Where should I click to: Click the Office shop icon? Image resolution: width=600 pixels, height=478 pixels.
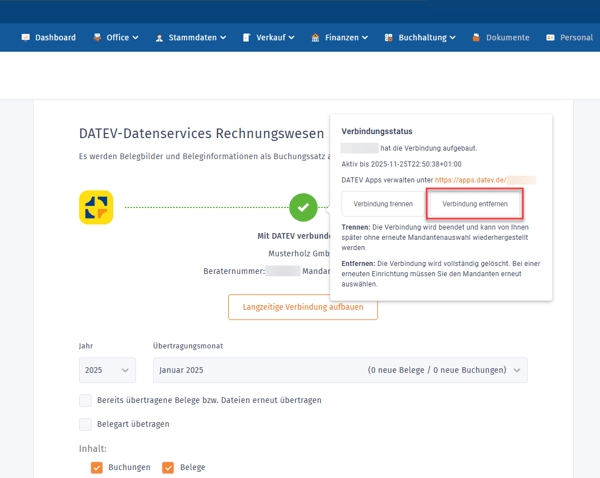pos(97,37)
